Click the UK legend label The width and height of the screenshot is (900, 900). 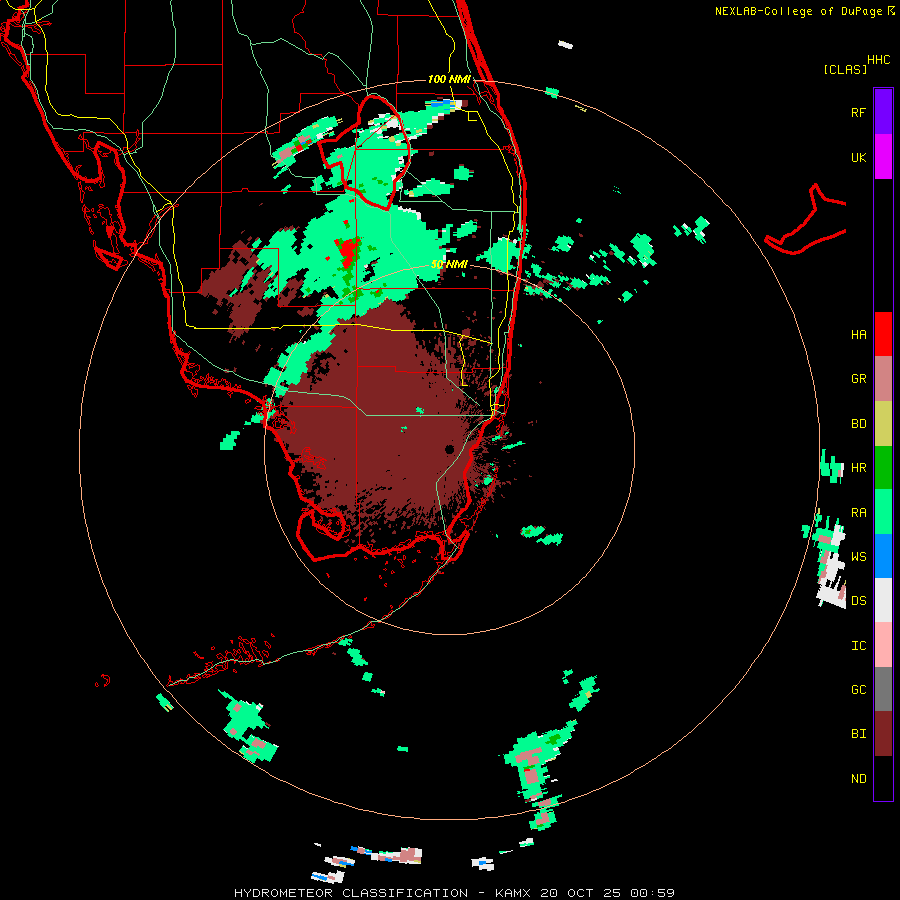pyautogui.click(x=858, y=158)
